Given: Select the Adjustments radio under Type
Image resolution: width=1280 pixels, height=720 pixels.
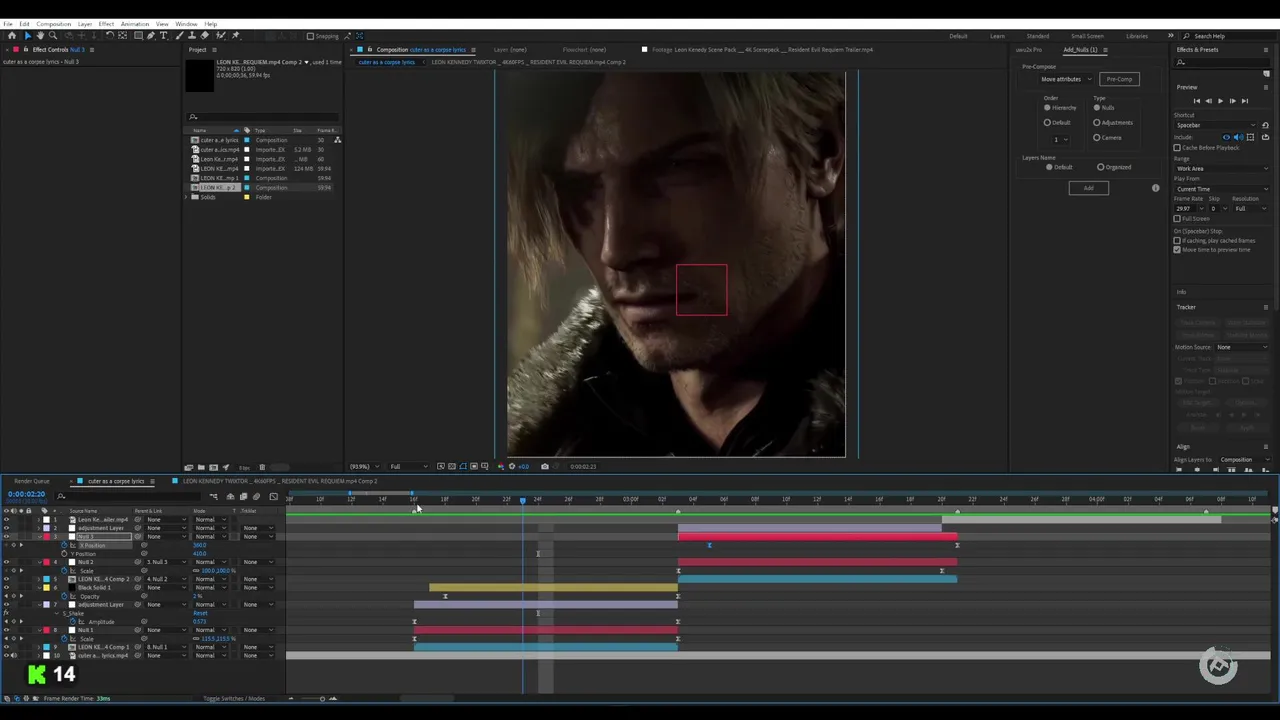Looking at the screenshot, I should [1097, 123].
